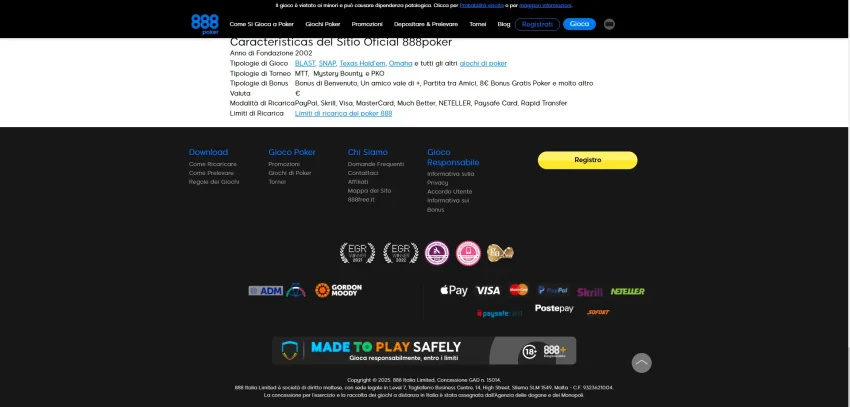Open the round menu icon beside Gioca

click(609, 24)
